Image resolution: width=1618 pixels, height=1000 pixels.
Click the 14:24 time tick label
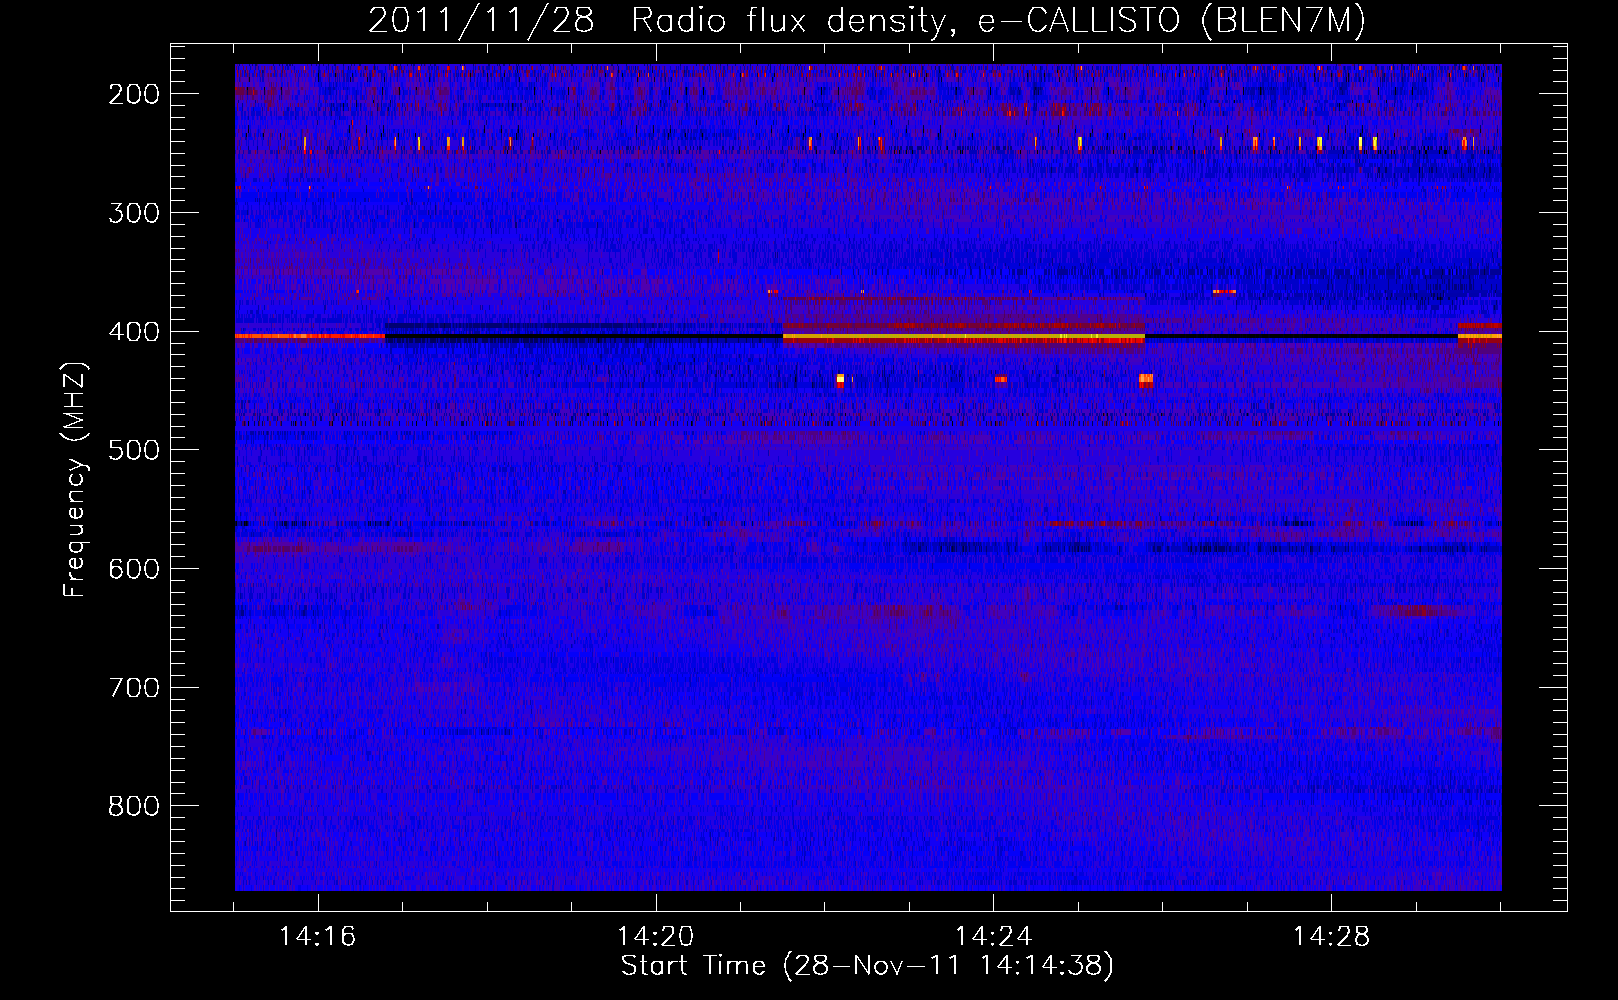click(x=994, y=937)
